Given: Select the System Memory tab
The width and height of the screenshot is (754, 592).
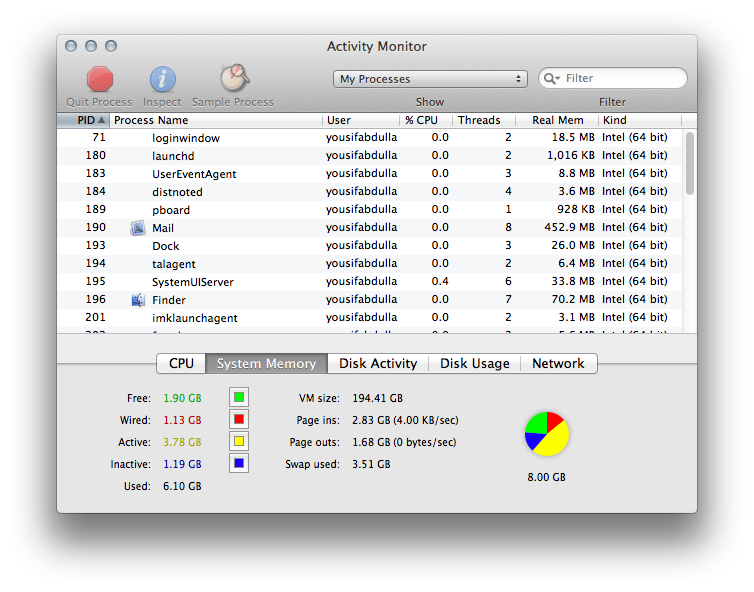Looking at the screenshot, I should 266,364.
